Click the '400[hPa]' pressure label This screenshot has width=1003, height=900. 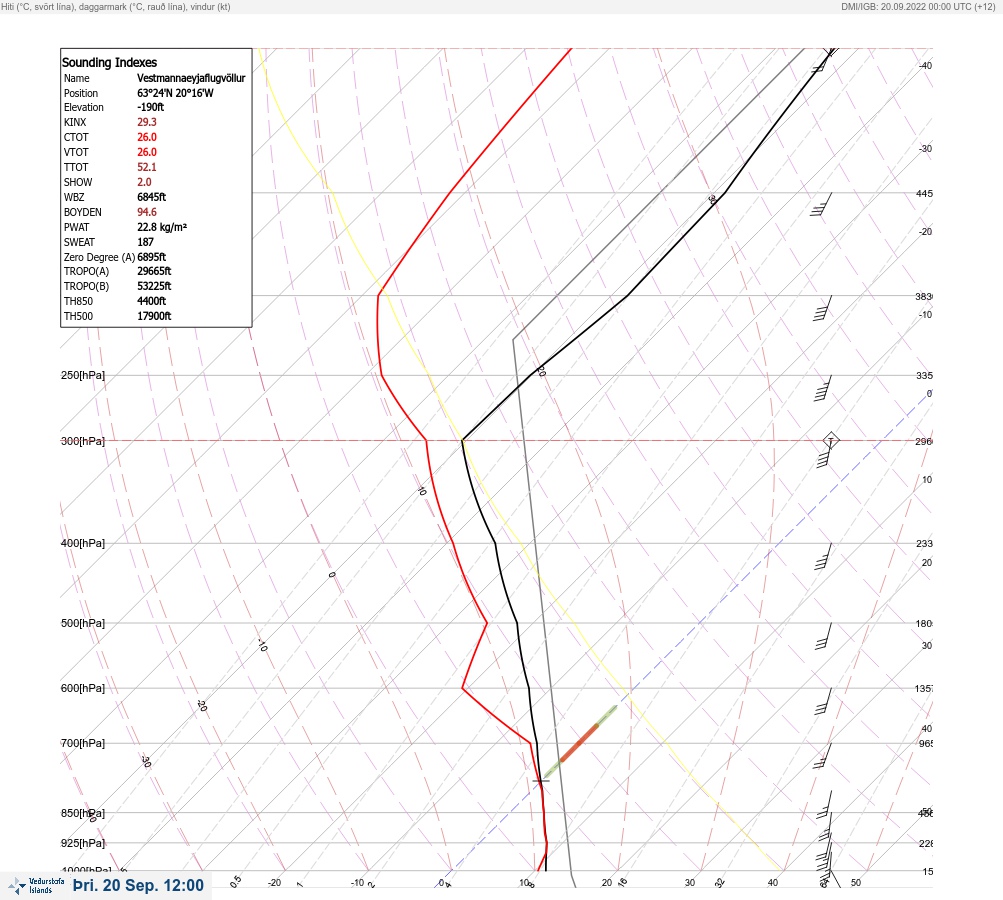83,543
